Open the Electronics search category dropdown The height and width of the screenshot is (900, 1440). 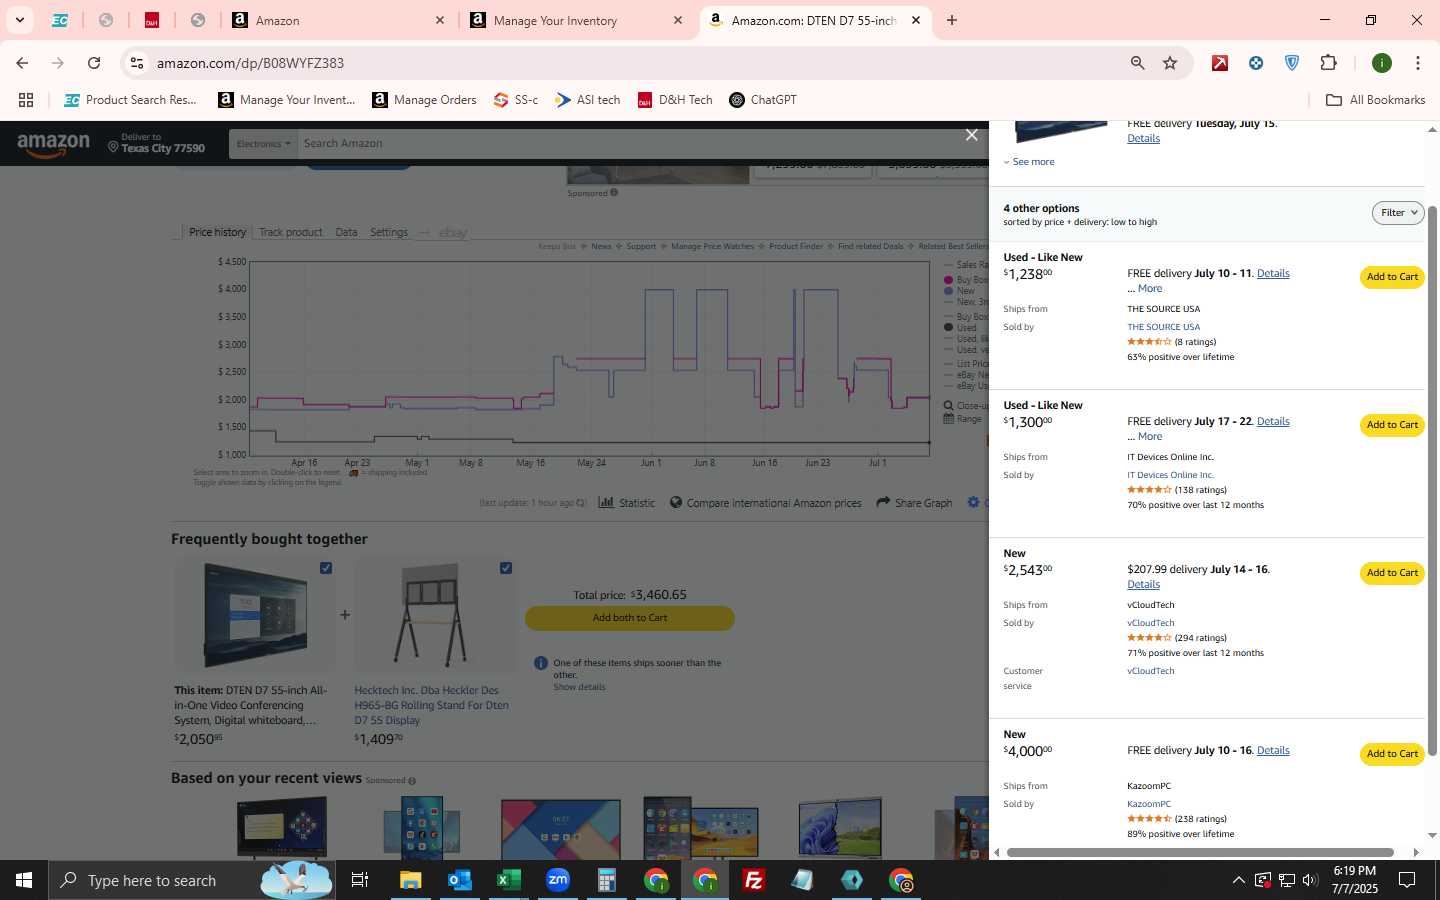(264, 143)
